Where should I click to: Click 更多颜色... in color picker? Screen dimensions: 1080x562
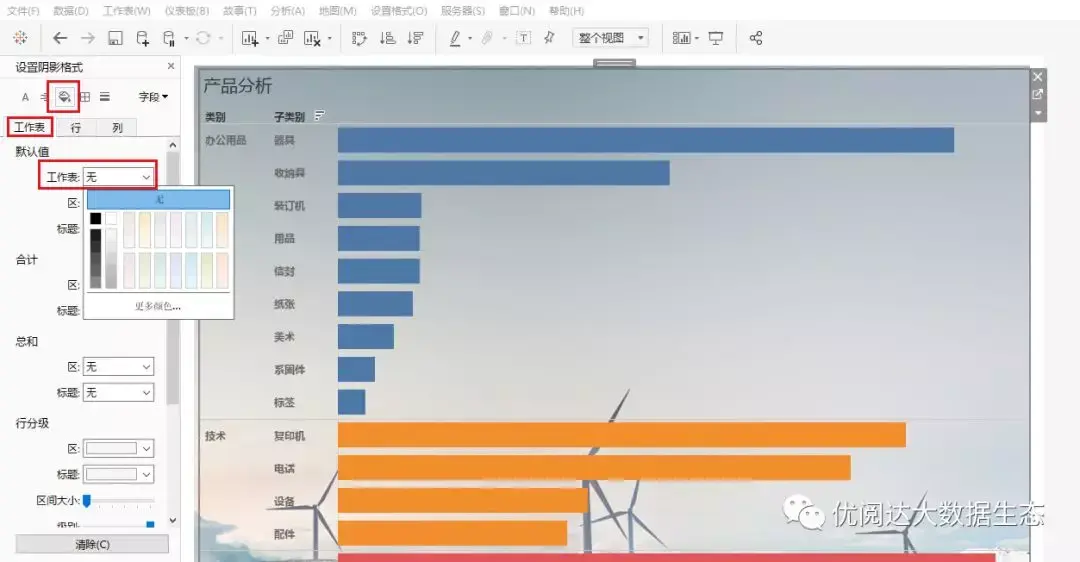158,306
